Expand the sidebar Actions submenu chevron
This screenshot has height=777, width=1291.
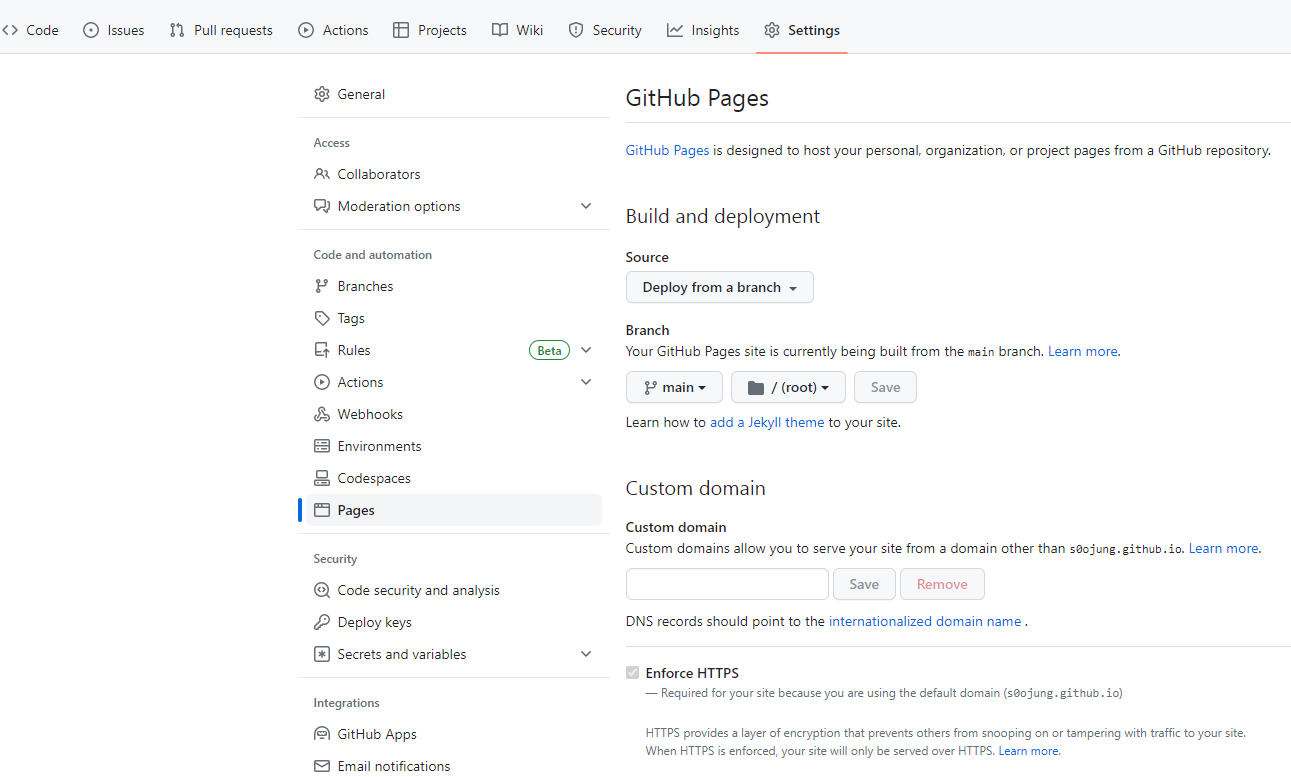586,382
